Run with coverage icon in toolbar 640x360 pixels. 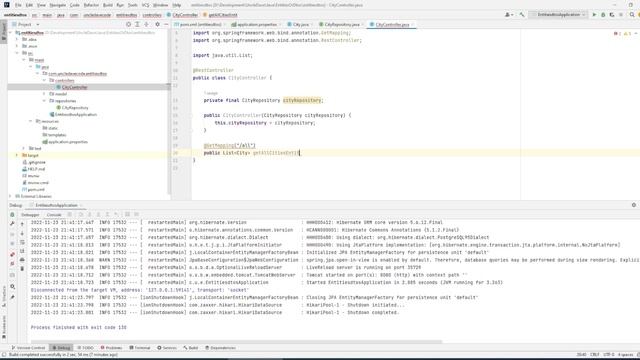pyautogui.click(x=612, y=15)
